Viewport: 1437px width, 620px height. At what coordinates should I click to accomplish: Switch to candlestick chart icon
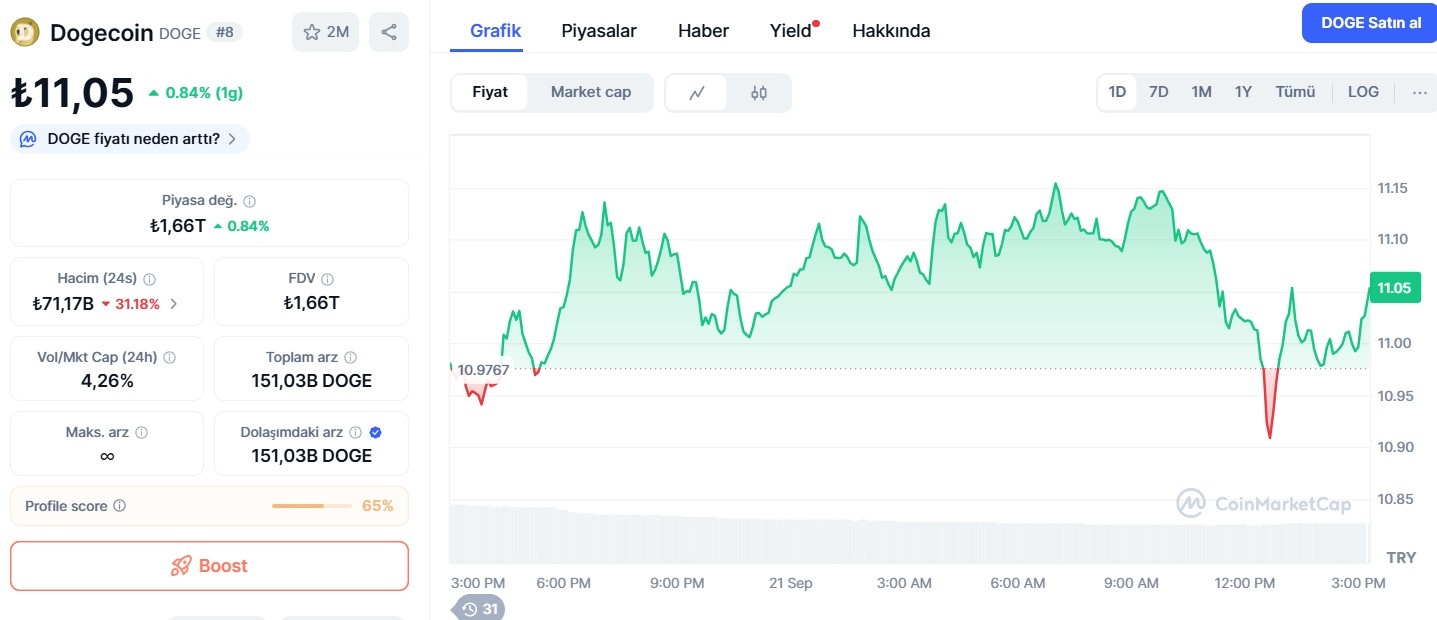759,93
